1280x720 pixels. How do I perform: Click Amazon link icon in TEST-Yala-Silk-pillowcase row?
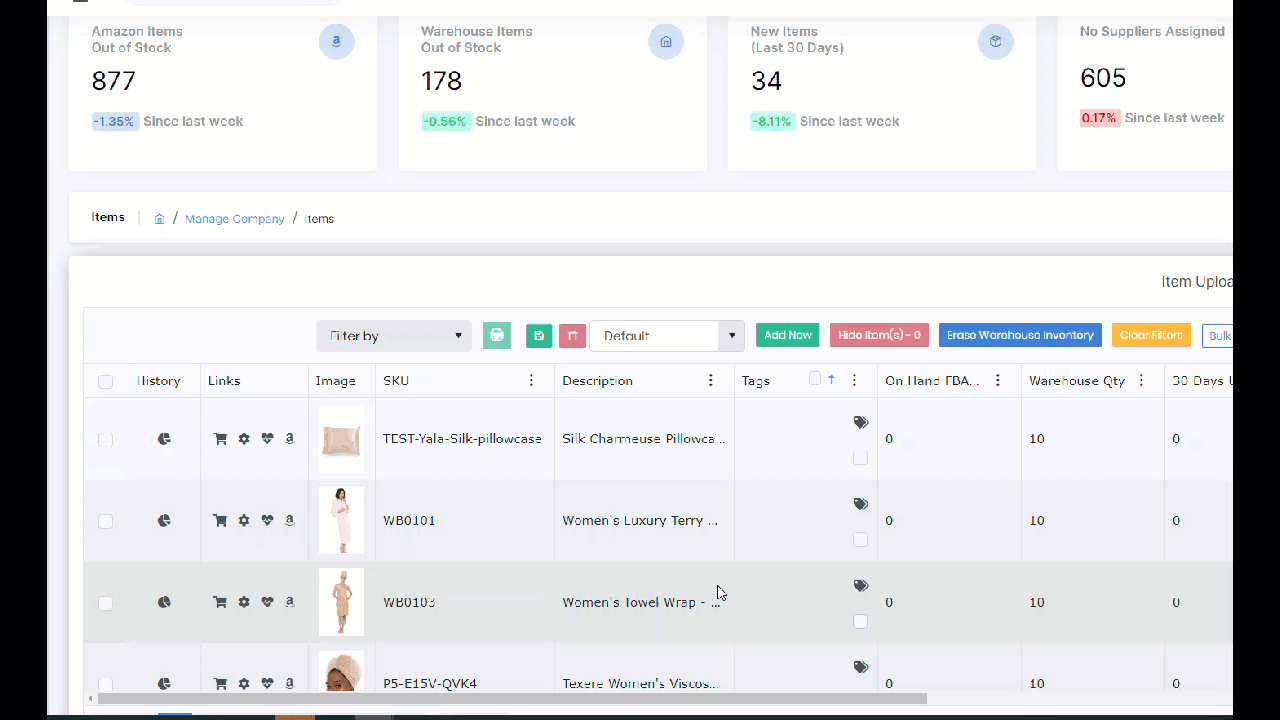[x=290, y=439]
